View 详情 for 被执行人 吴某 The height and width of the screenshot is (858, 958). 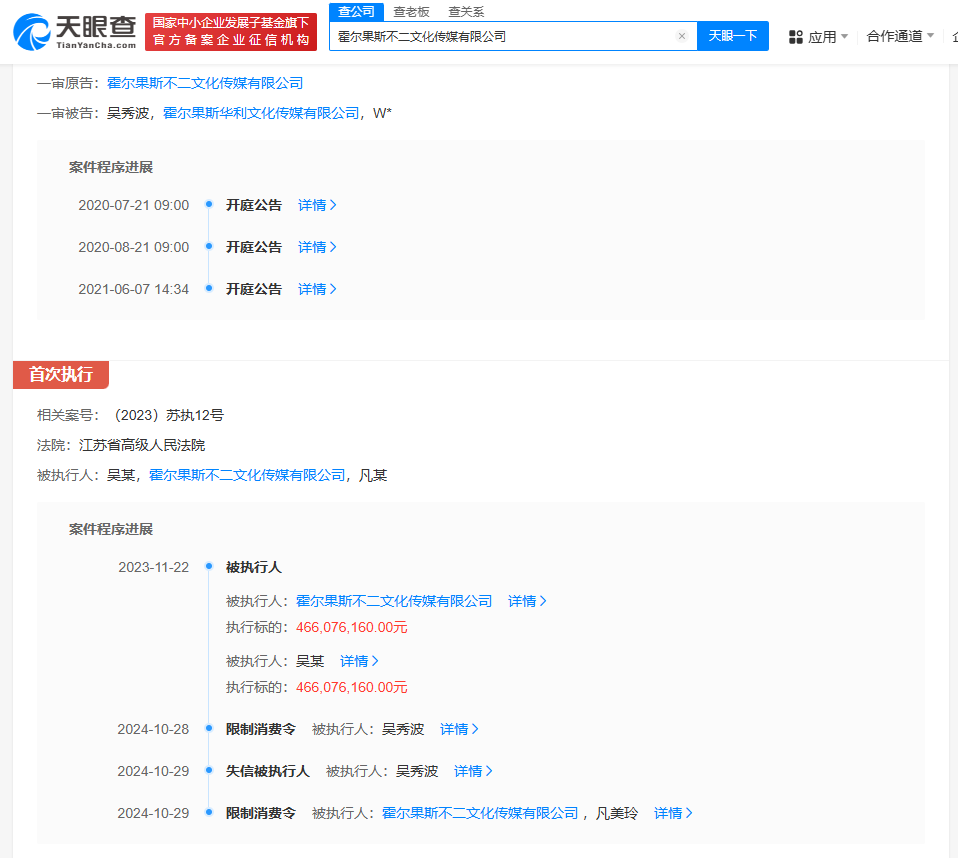pos(359,661)
